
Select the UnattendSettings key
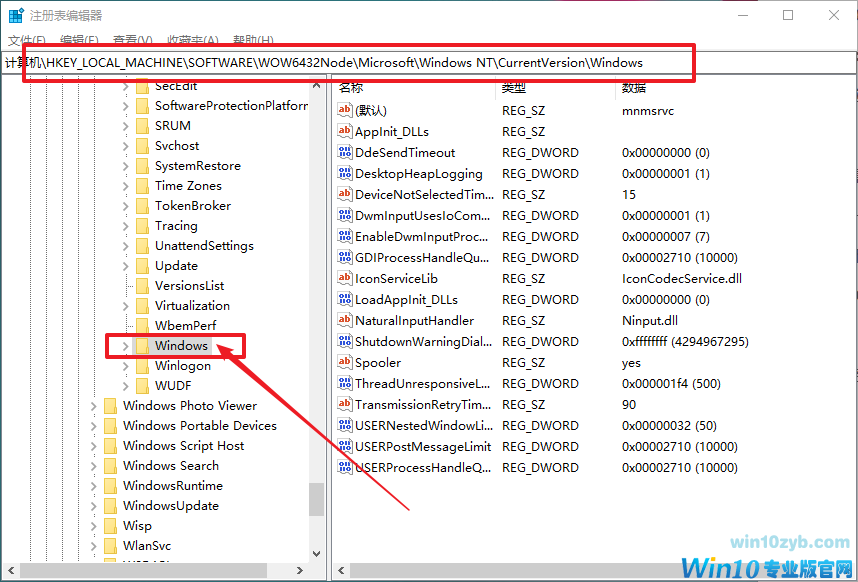[204, 246]
